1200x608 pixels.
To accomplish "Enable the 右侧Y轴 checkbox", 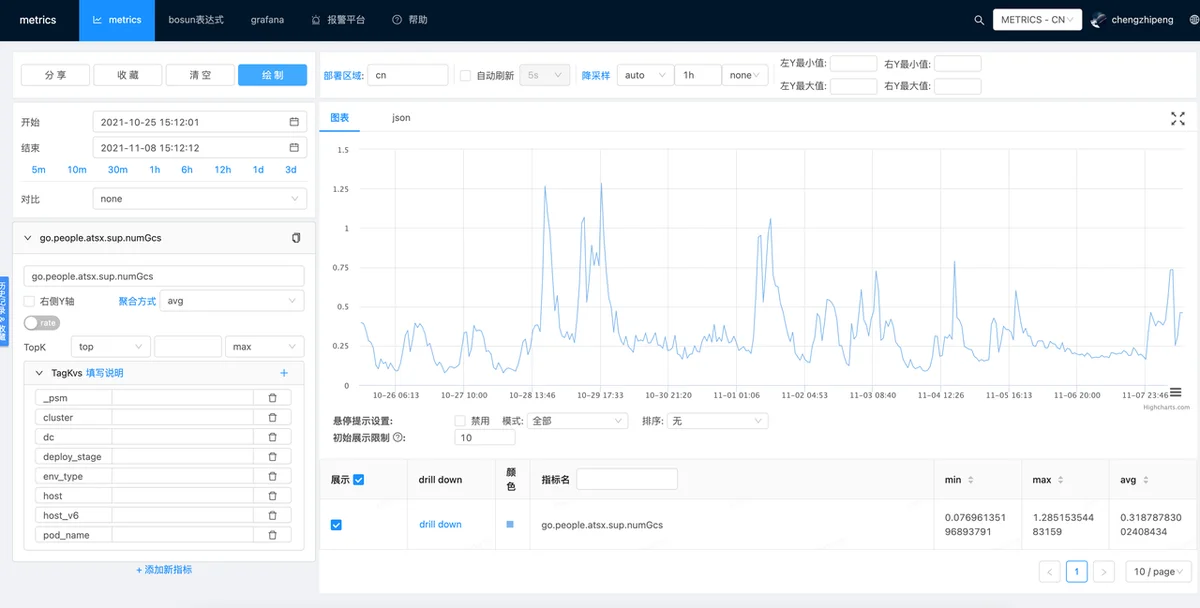I will click(30, 301).
